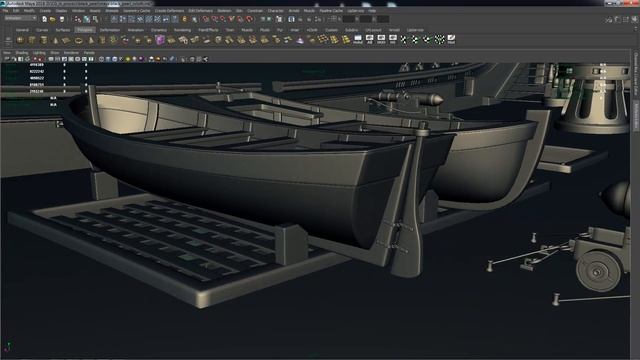Create a polygon cube from the shelf
This screenshot has width=640, height=360.
point(31,40)
